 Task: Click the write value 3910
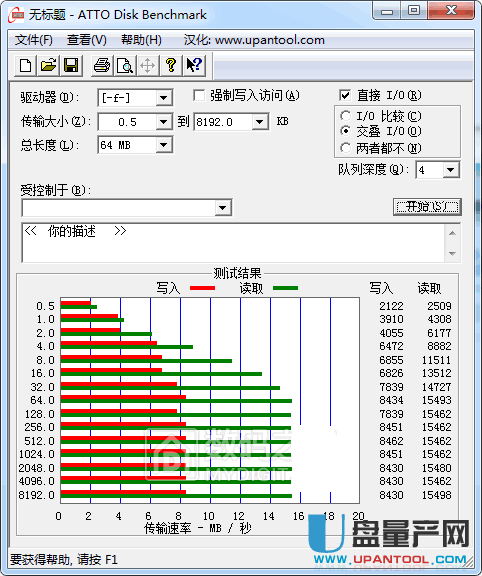pyautogui.click(x=391, y=319)
